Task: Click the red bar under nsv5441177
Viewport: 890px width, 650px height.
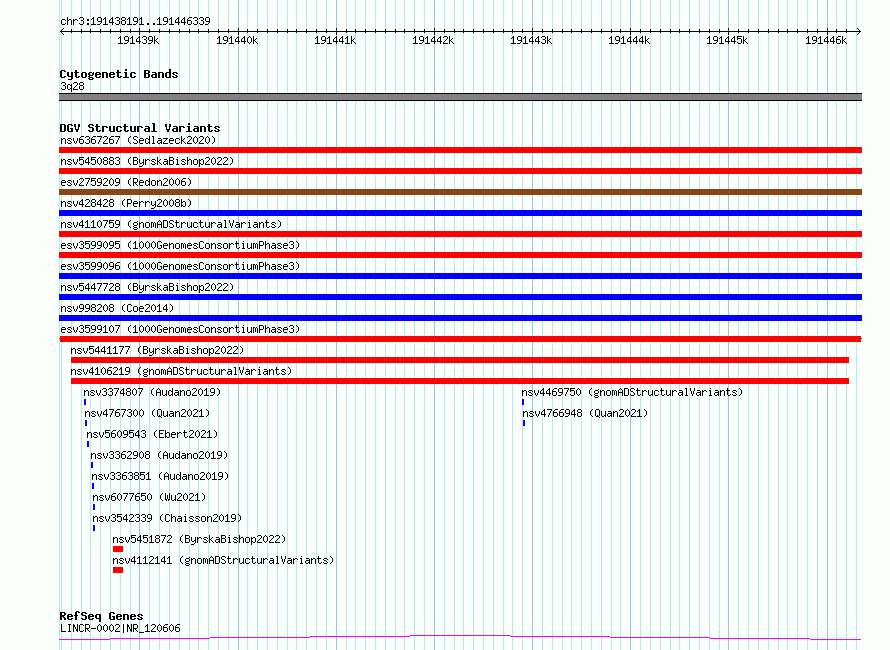Action: tap(460, 360)
